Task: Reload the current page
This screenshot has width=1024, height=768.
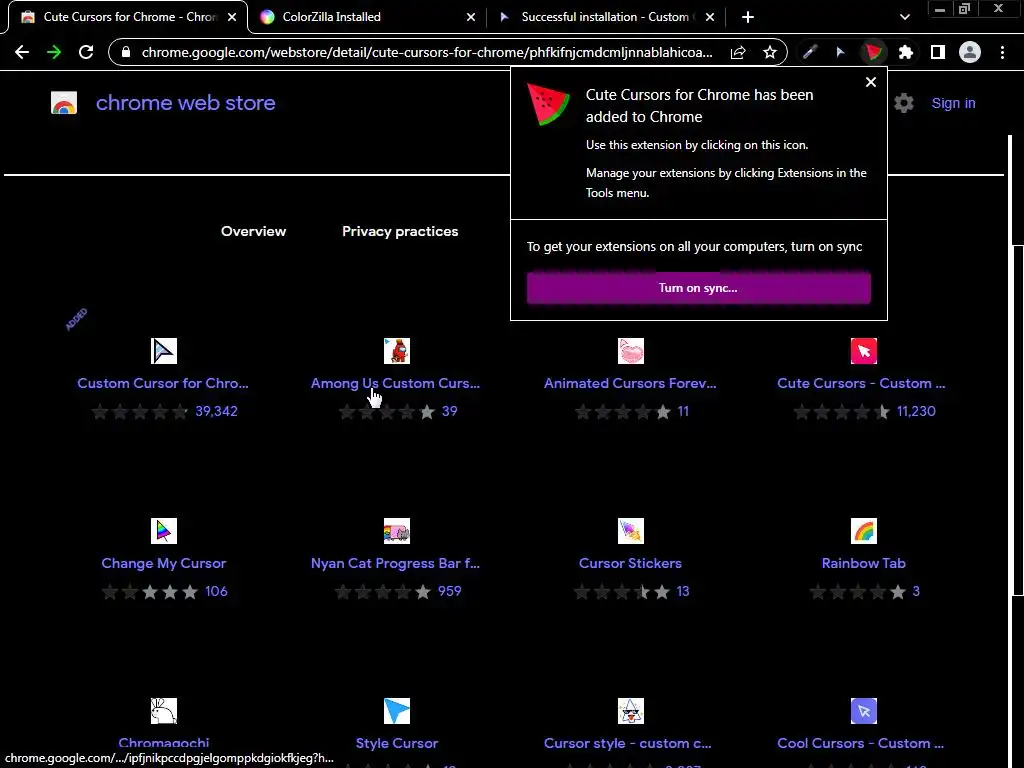Action: point(86,52)
